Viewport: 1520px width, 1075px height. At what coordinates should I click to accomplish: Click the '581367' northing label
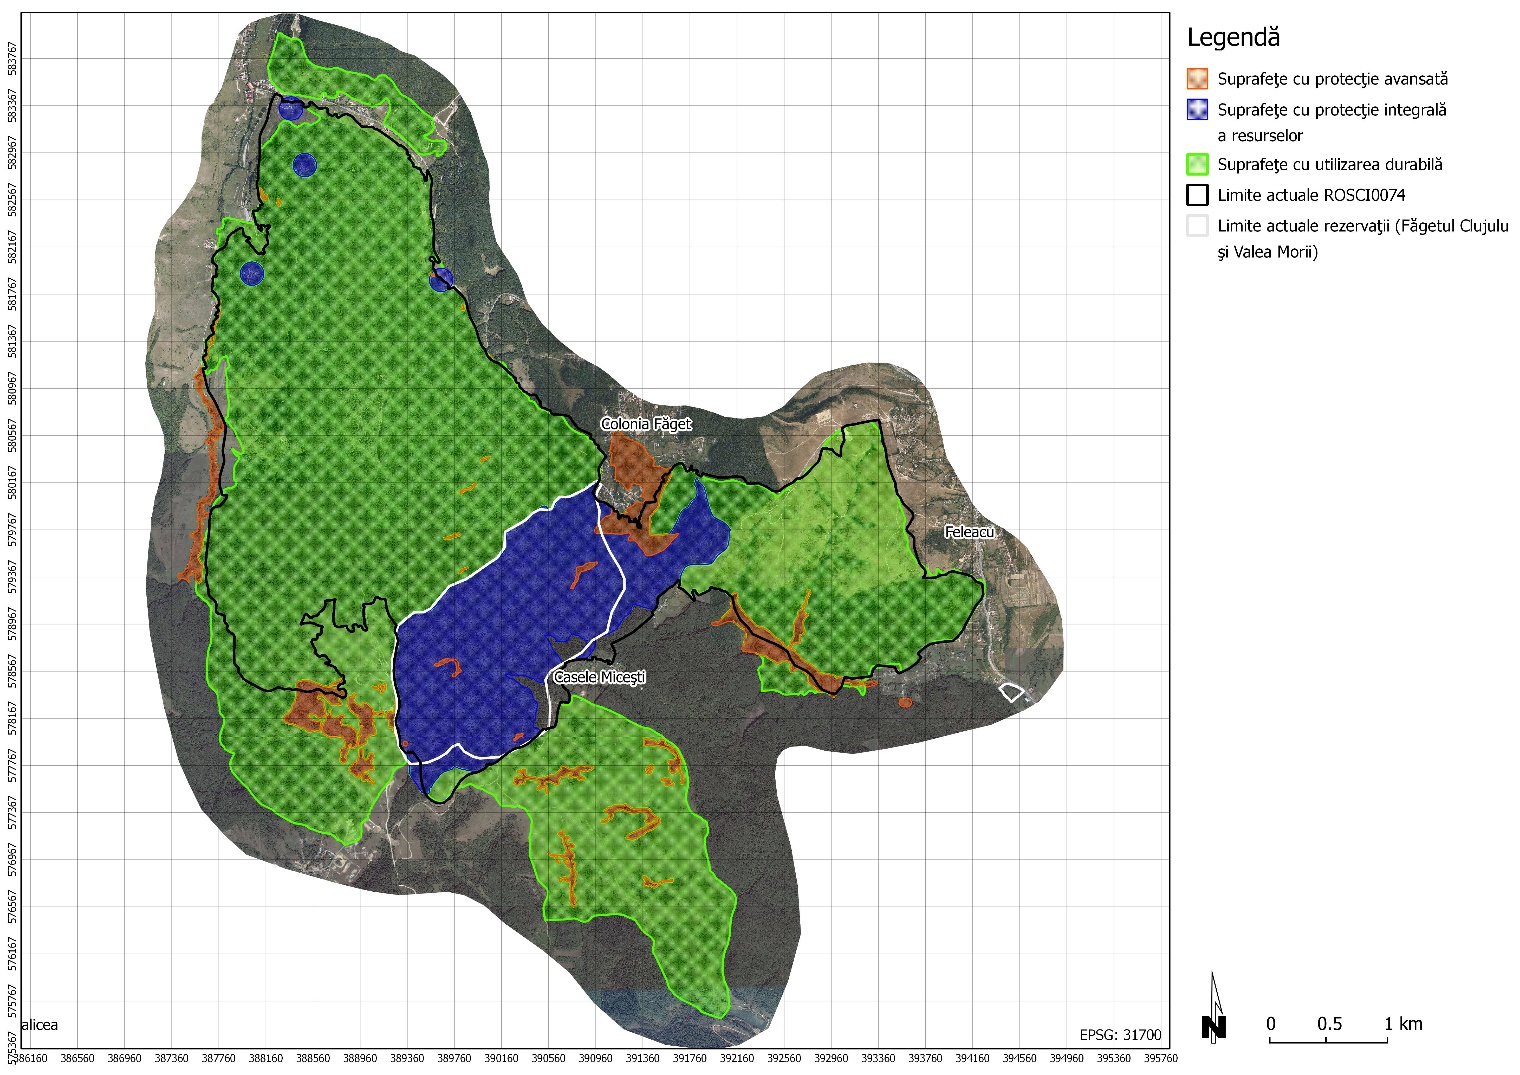click(x=12, y=341)
